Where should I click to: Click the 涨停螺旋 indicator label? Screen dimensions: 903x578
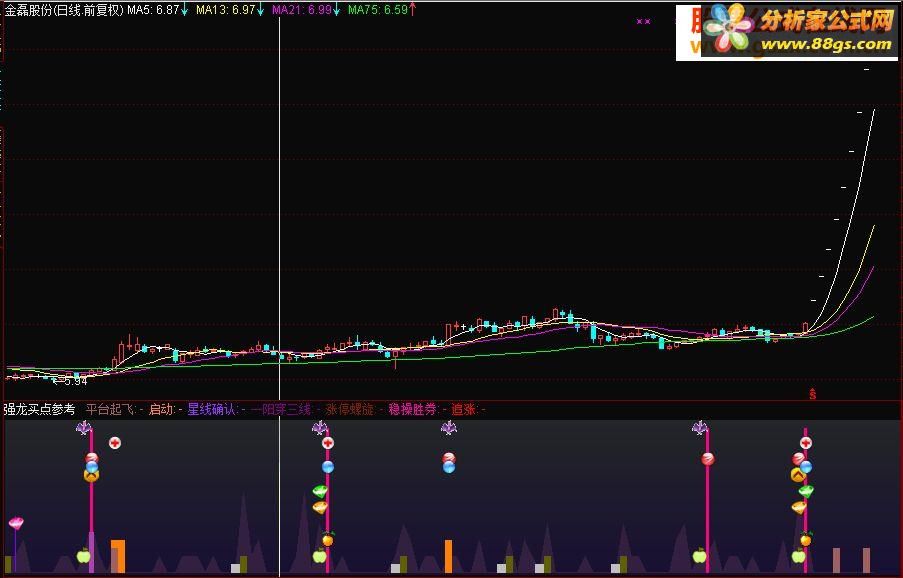click(x=350, y=409)
